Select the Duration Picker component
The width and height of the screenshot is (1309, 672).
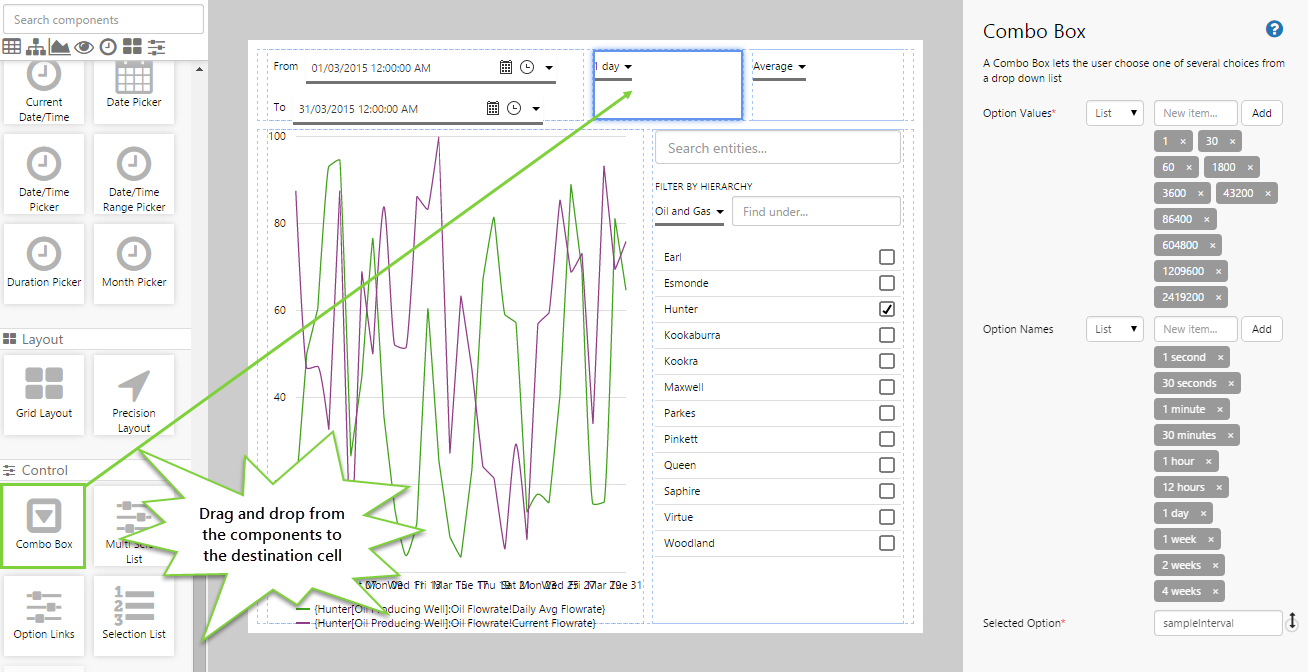pyautogui.click(x=44, y=264)
